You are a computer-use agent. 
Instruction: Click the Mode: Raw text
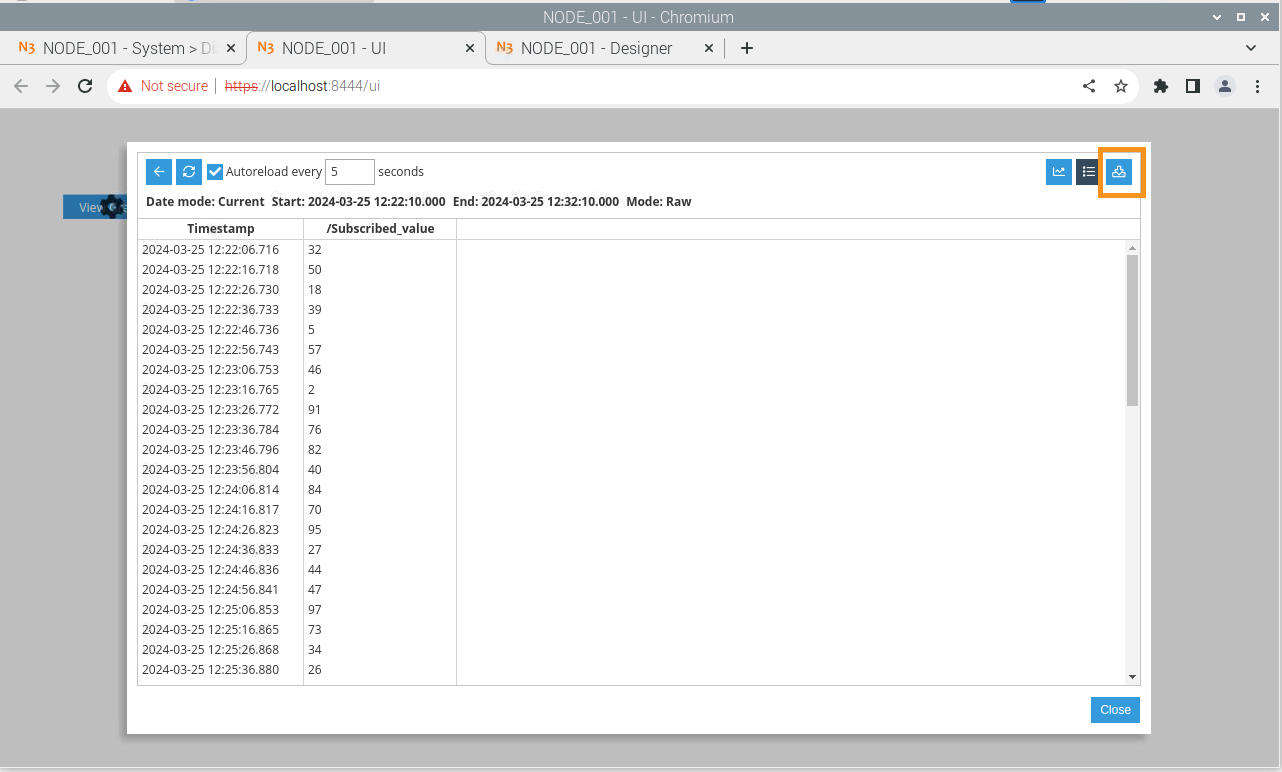[x=658, y=201]
